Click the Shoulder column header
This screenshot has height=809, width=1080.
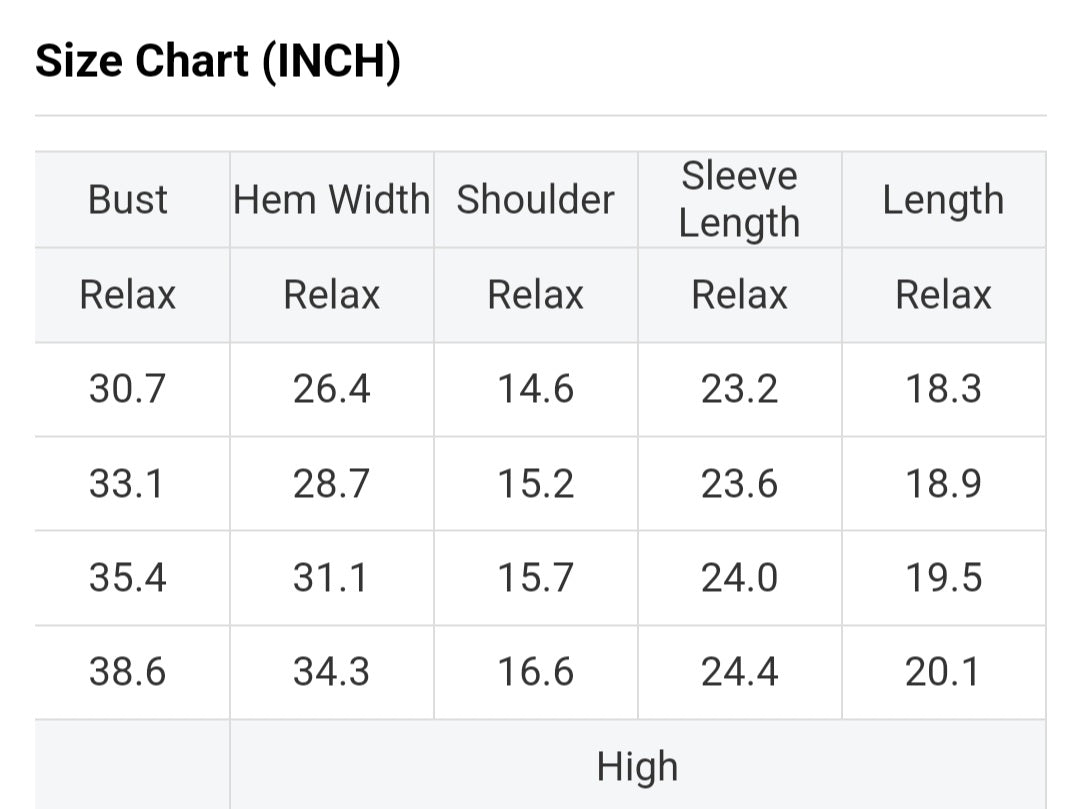coord(535,200)
